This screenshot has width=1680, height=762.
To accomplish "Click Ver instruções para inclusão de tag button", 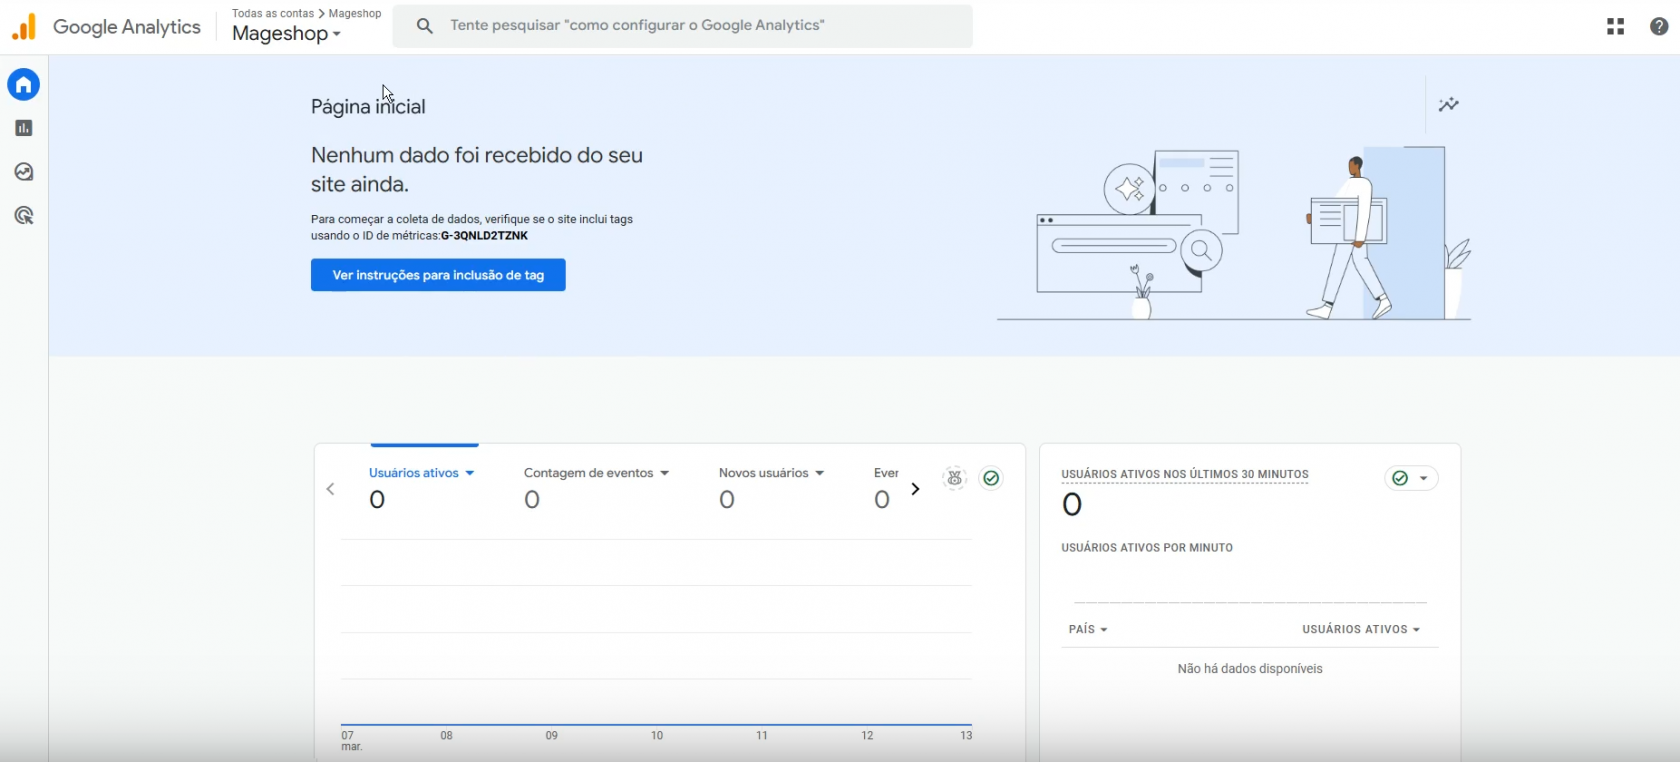I will tap(438, 275).
